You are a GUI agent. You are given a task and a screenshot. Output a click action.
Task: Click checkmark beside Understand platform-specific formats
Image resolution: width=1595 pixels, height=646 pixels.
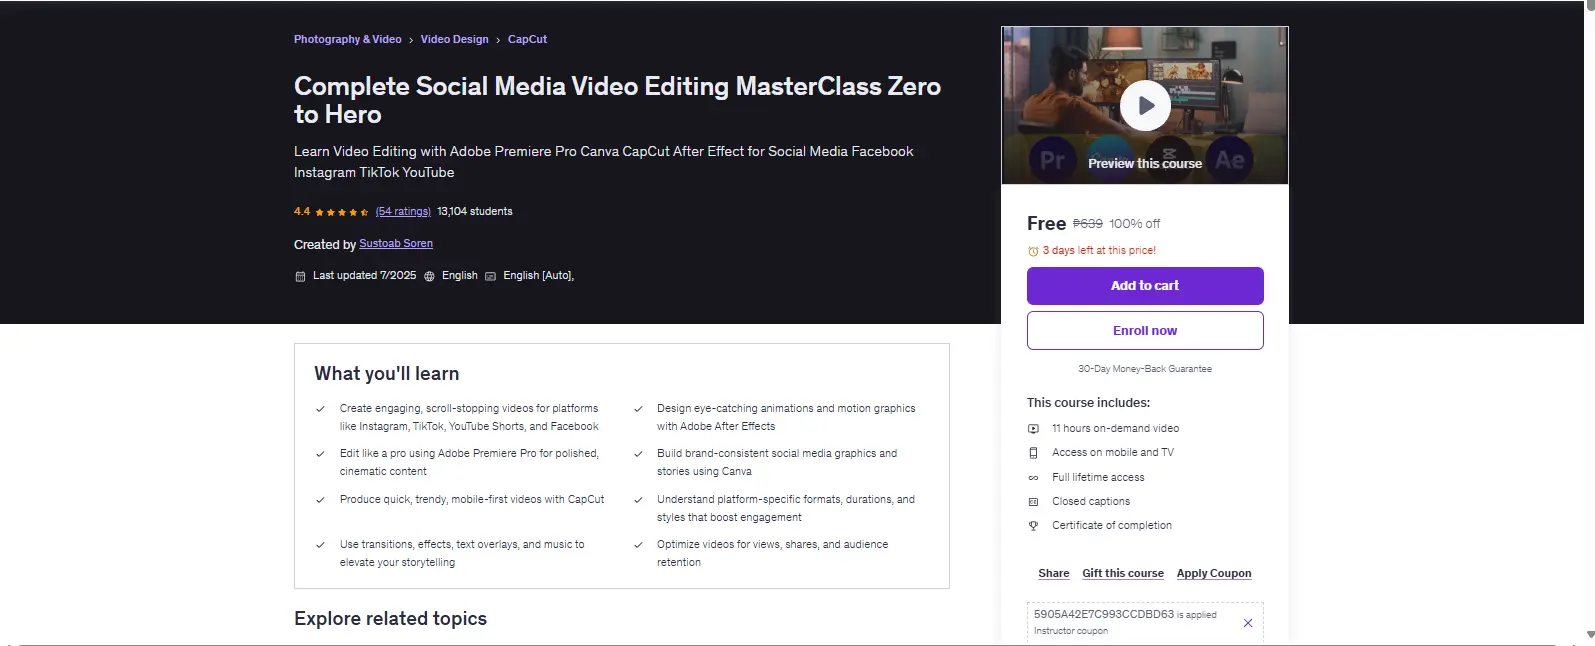(638, 500)
